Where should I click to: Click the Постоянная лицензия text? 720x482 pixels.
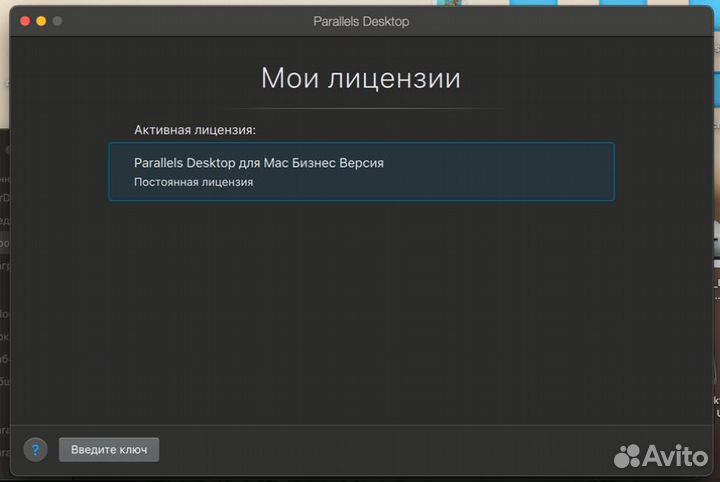click(x=193, y=182)
